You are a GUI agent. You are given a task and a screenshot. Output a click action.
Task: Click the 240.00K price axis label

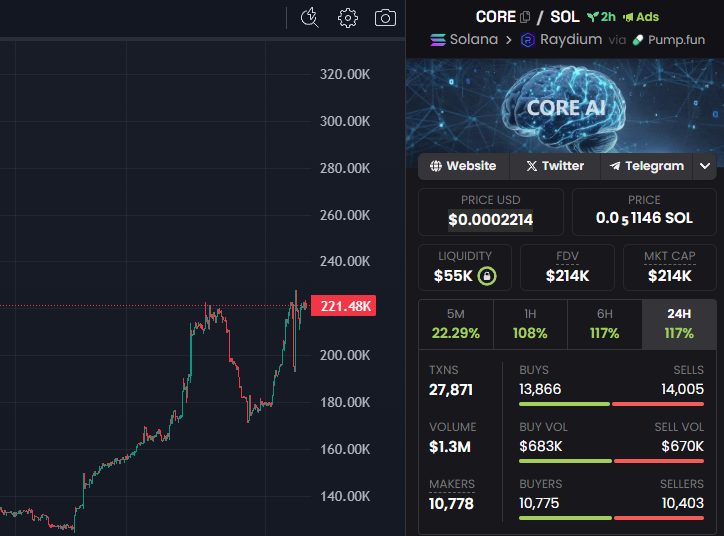(345, 262)
